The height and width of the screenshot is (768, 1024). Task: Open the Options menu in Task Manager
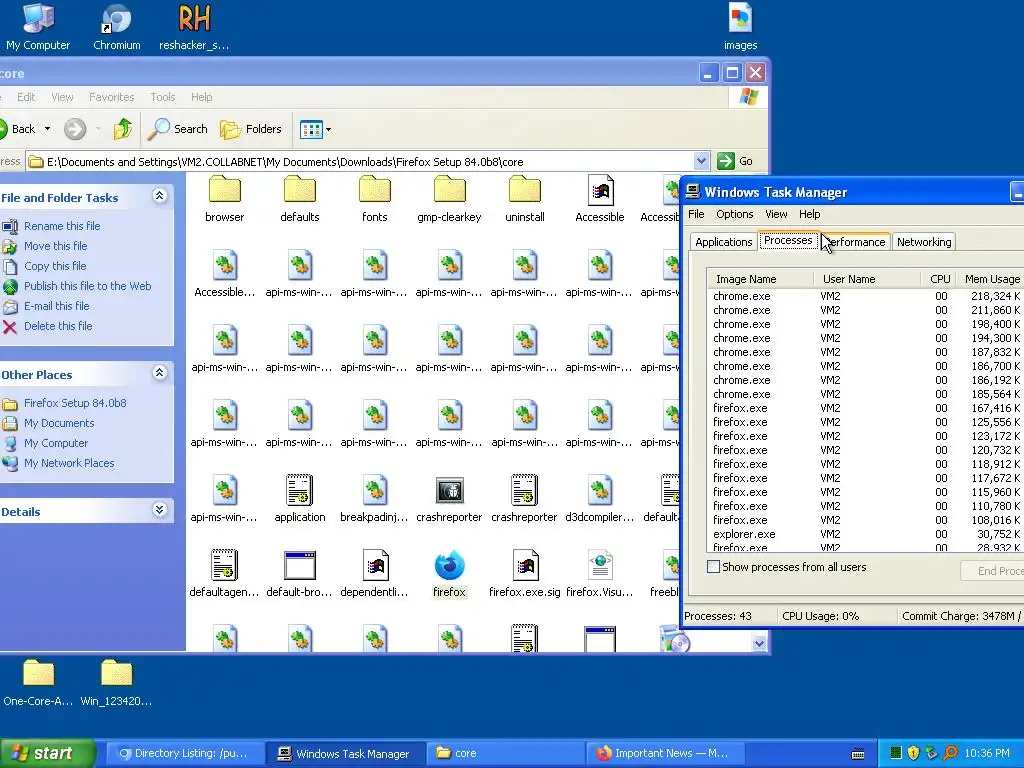click(x=735, y=214)
